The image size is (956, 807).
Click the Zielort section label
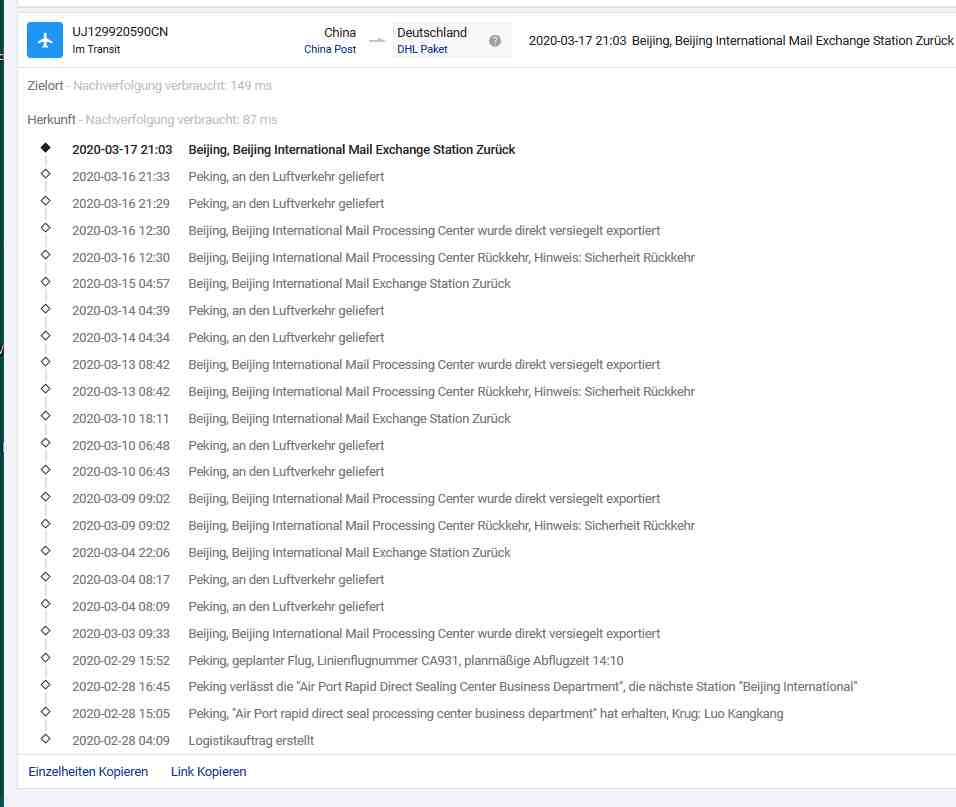(x=45, y=85)
